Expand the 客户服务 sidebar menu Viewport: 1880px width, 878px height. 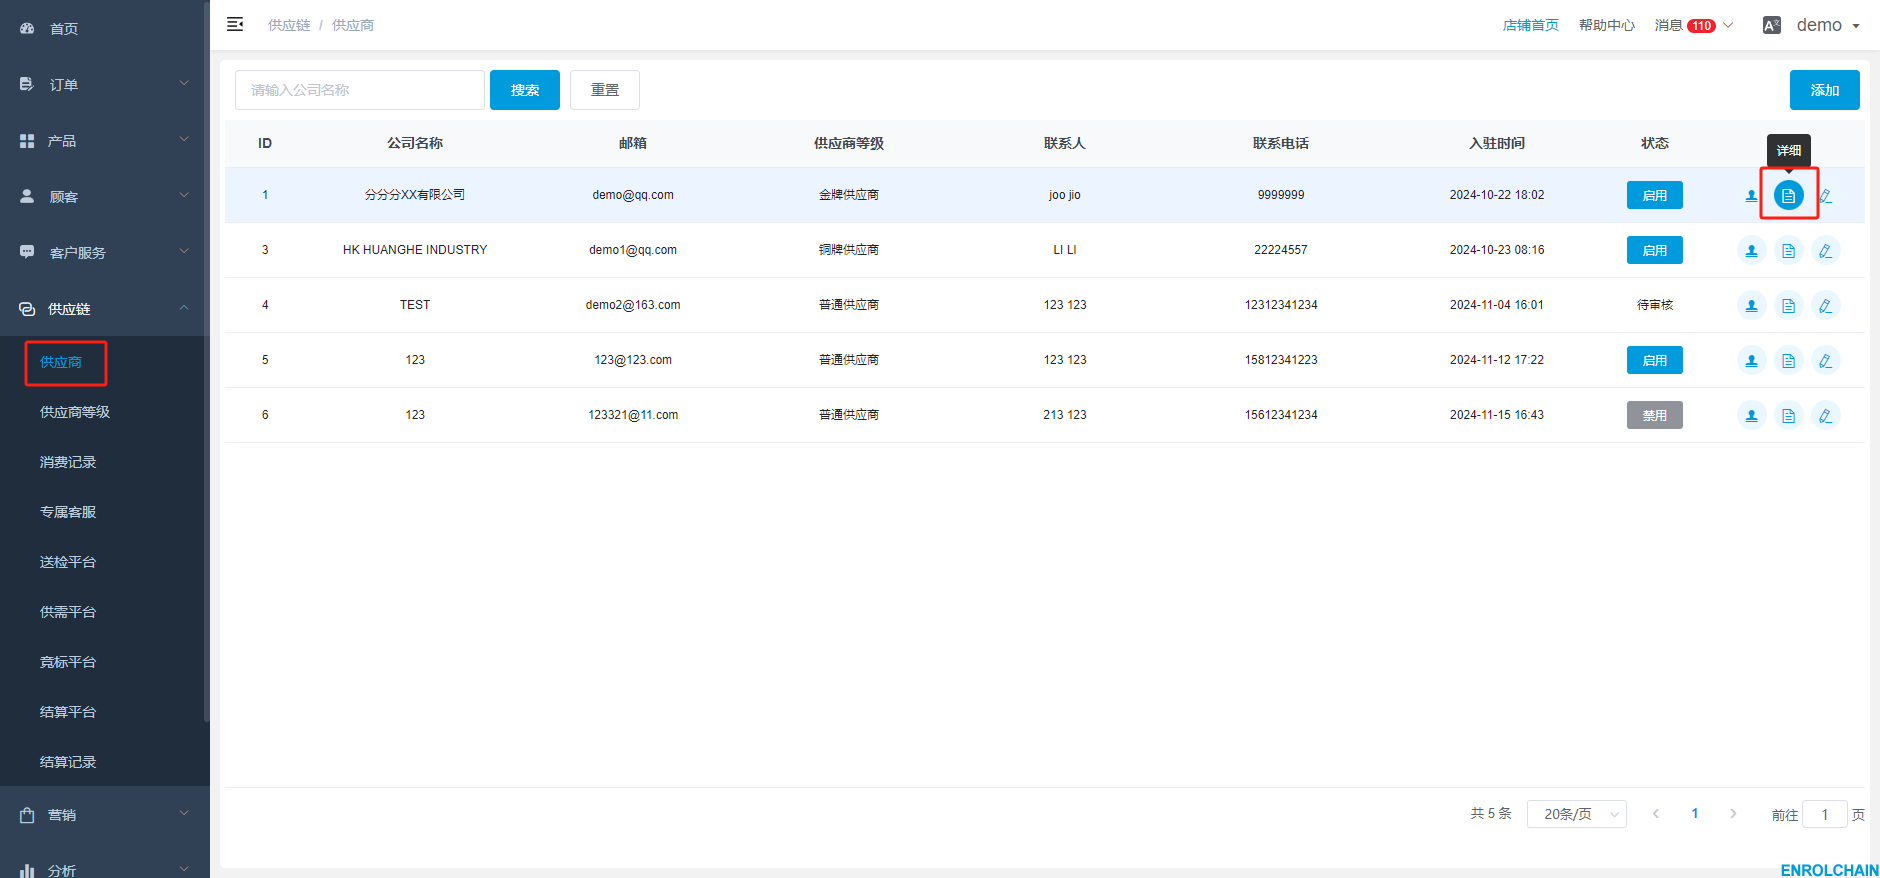(105, 252)
